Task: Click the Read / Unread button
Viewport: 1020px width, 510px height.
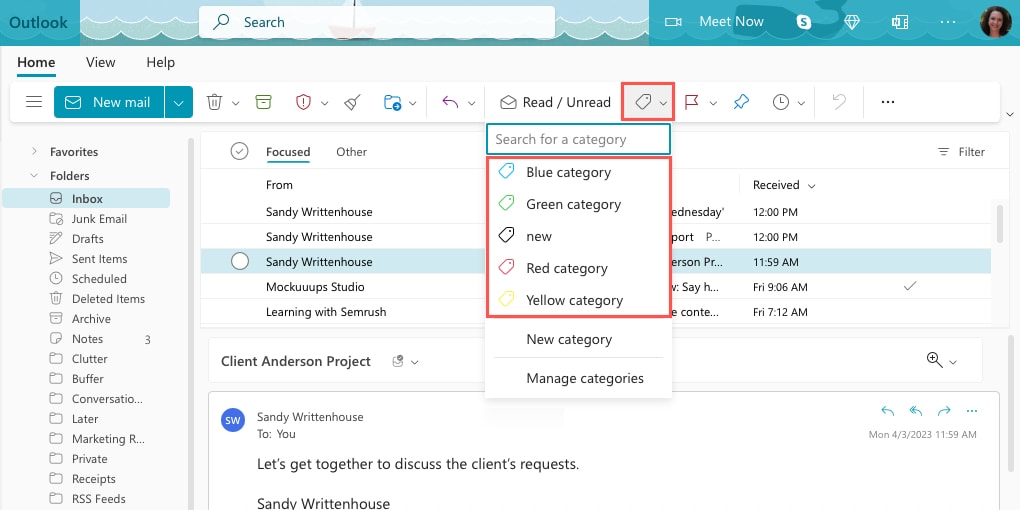Action: 556,102
